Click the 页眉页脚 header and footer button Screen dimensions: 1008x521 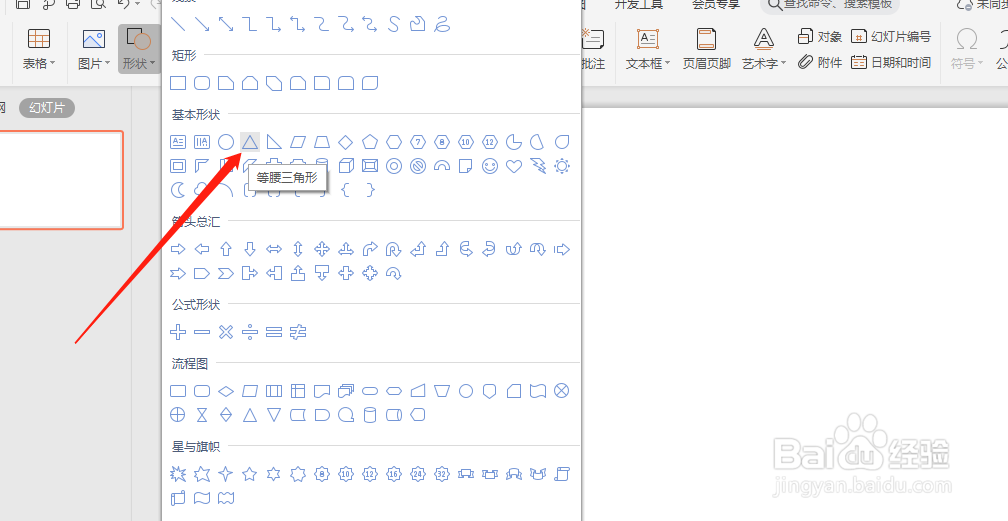[706, 48]
